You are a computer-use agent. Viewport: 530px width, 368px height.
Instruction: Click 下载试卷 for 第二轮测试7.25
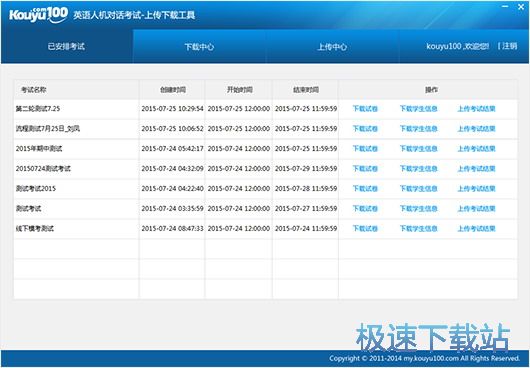(365, 109)
